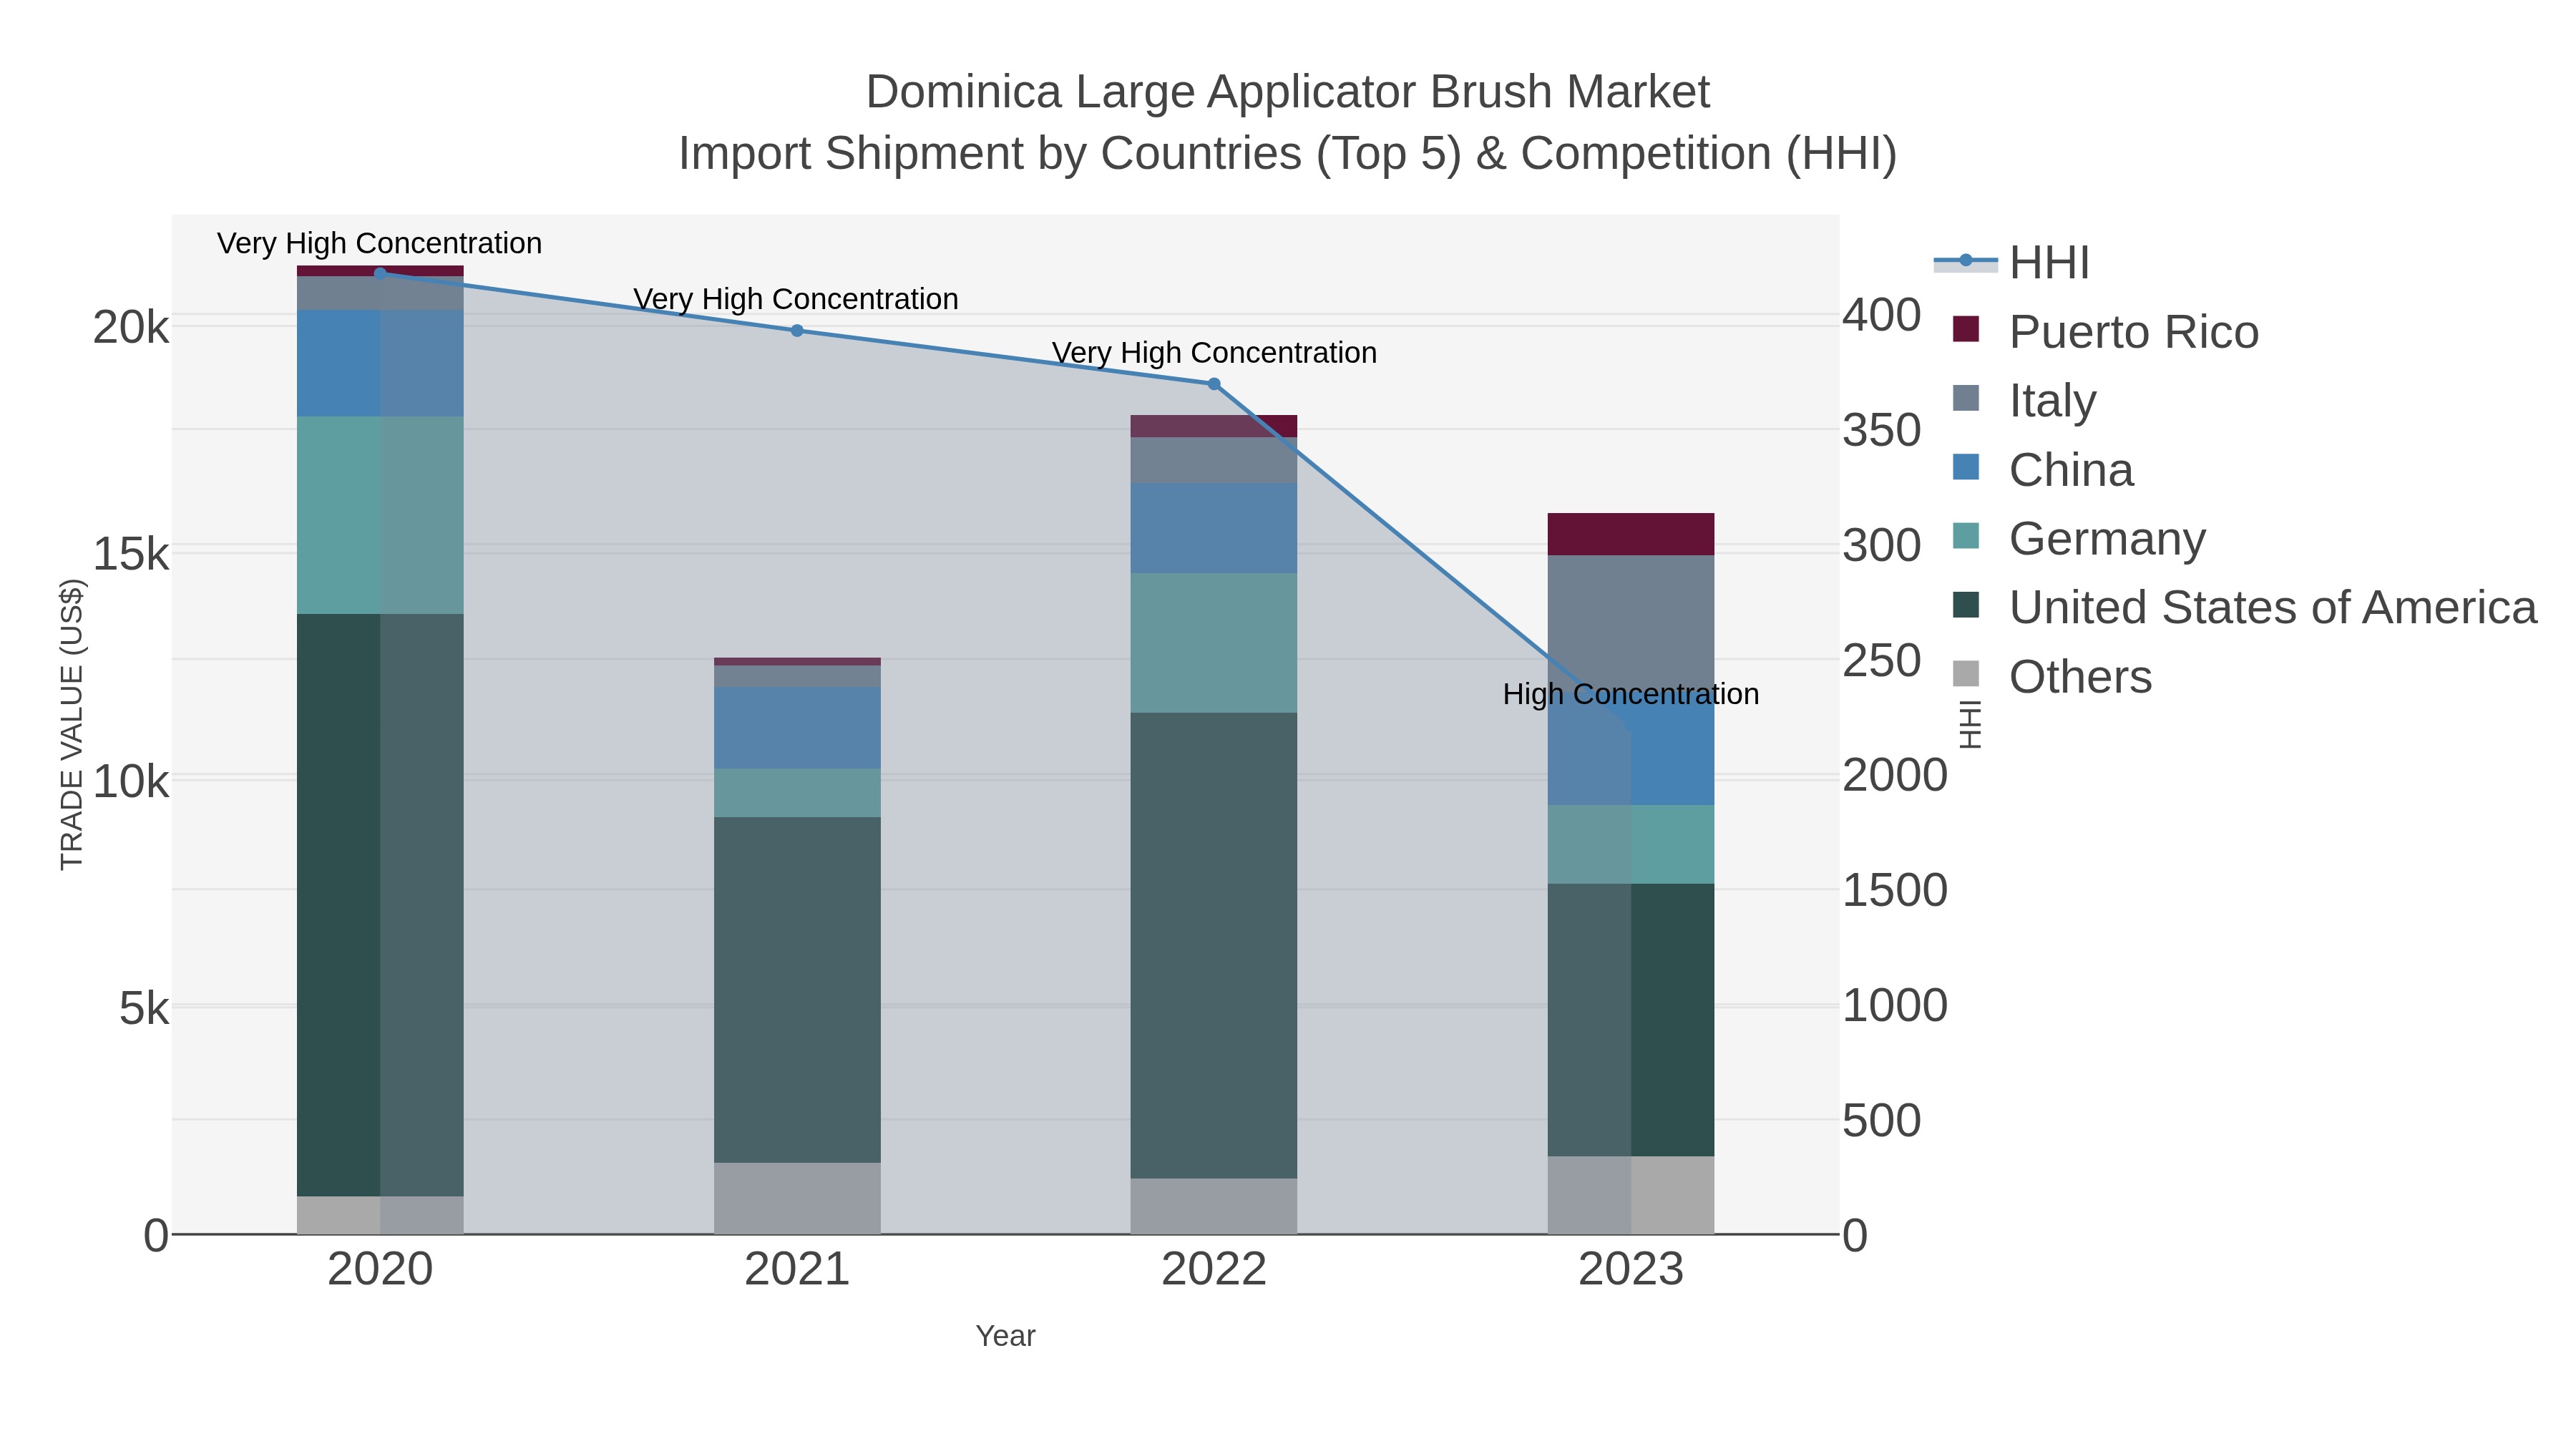Click the 'Very High Concentration' label above 2020
2576x1449 pixels.
pyautogui.click(x=380, y=243)
